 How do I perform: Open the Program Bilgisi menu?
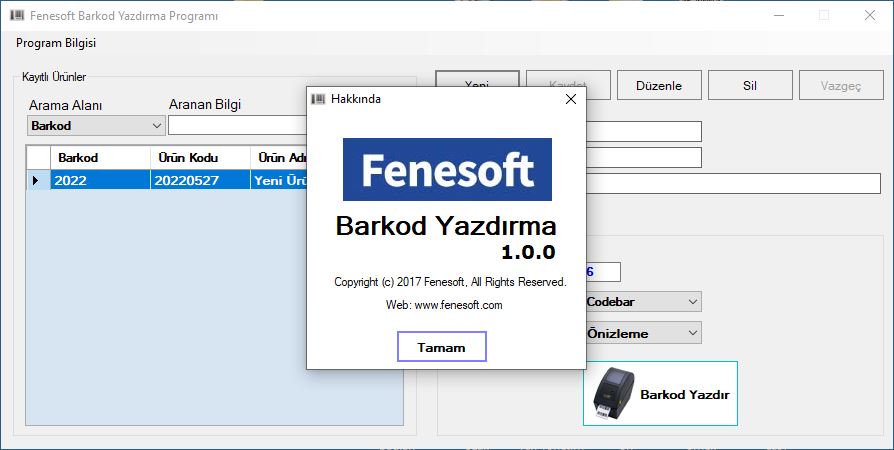[56, 43]
